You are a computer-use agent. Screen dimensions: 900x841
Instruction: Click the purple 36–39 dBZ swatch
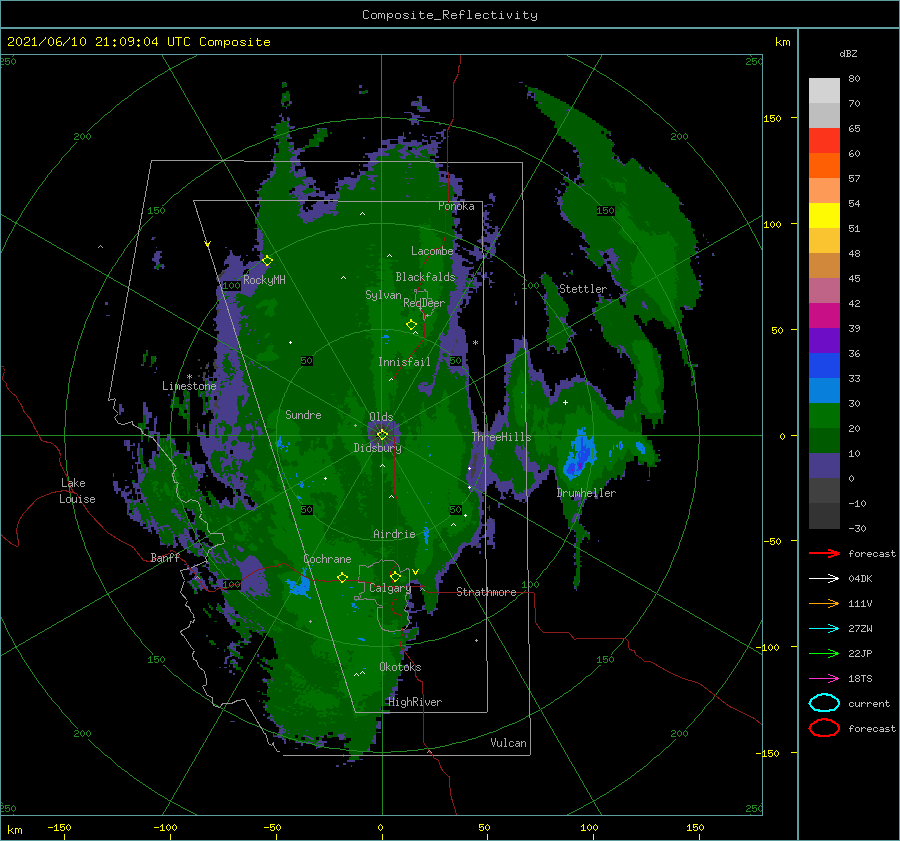824,340
